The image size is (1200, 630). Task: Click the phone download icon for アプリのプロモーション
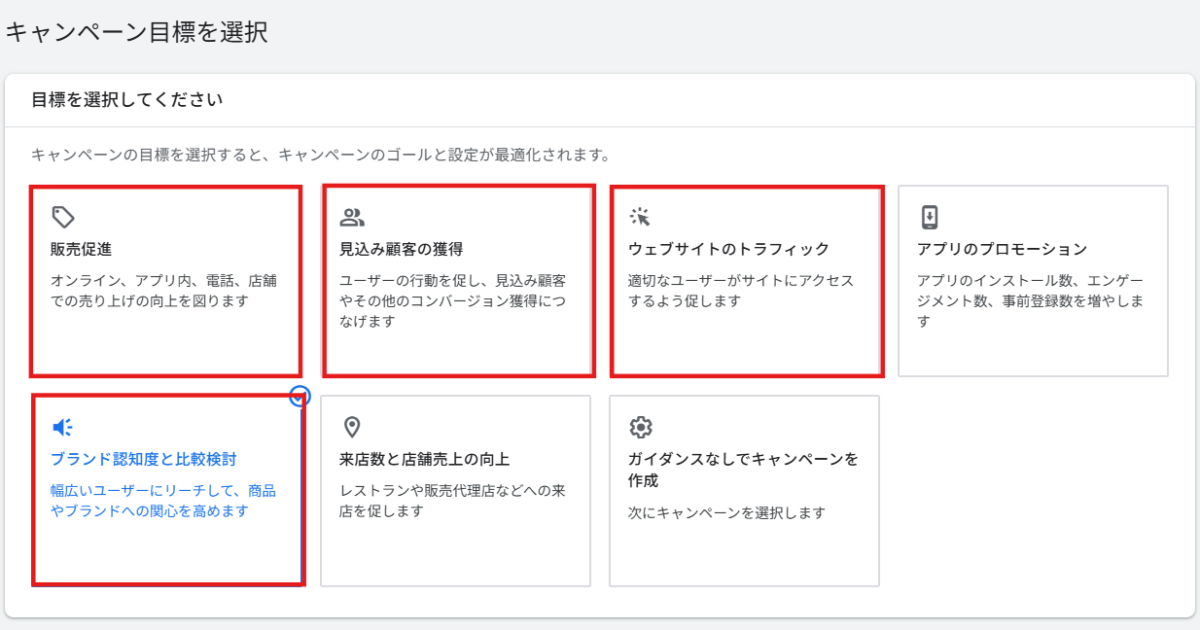point(929,217)
